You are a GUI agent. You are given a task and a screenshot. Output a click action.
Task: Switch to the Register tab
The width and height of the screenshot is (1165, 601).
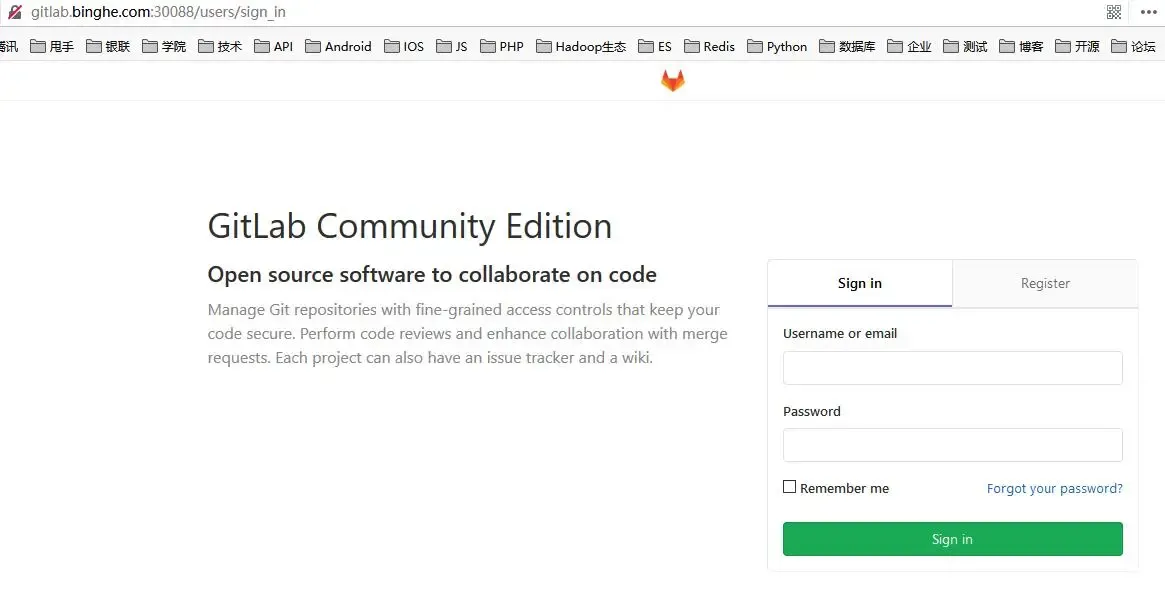click(x=1045, y=283)
